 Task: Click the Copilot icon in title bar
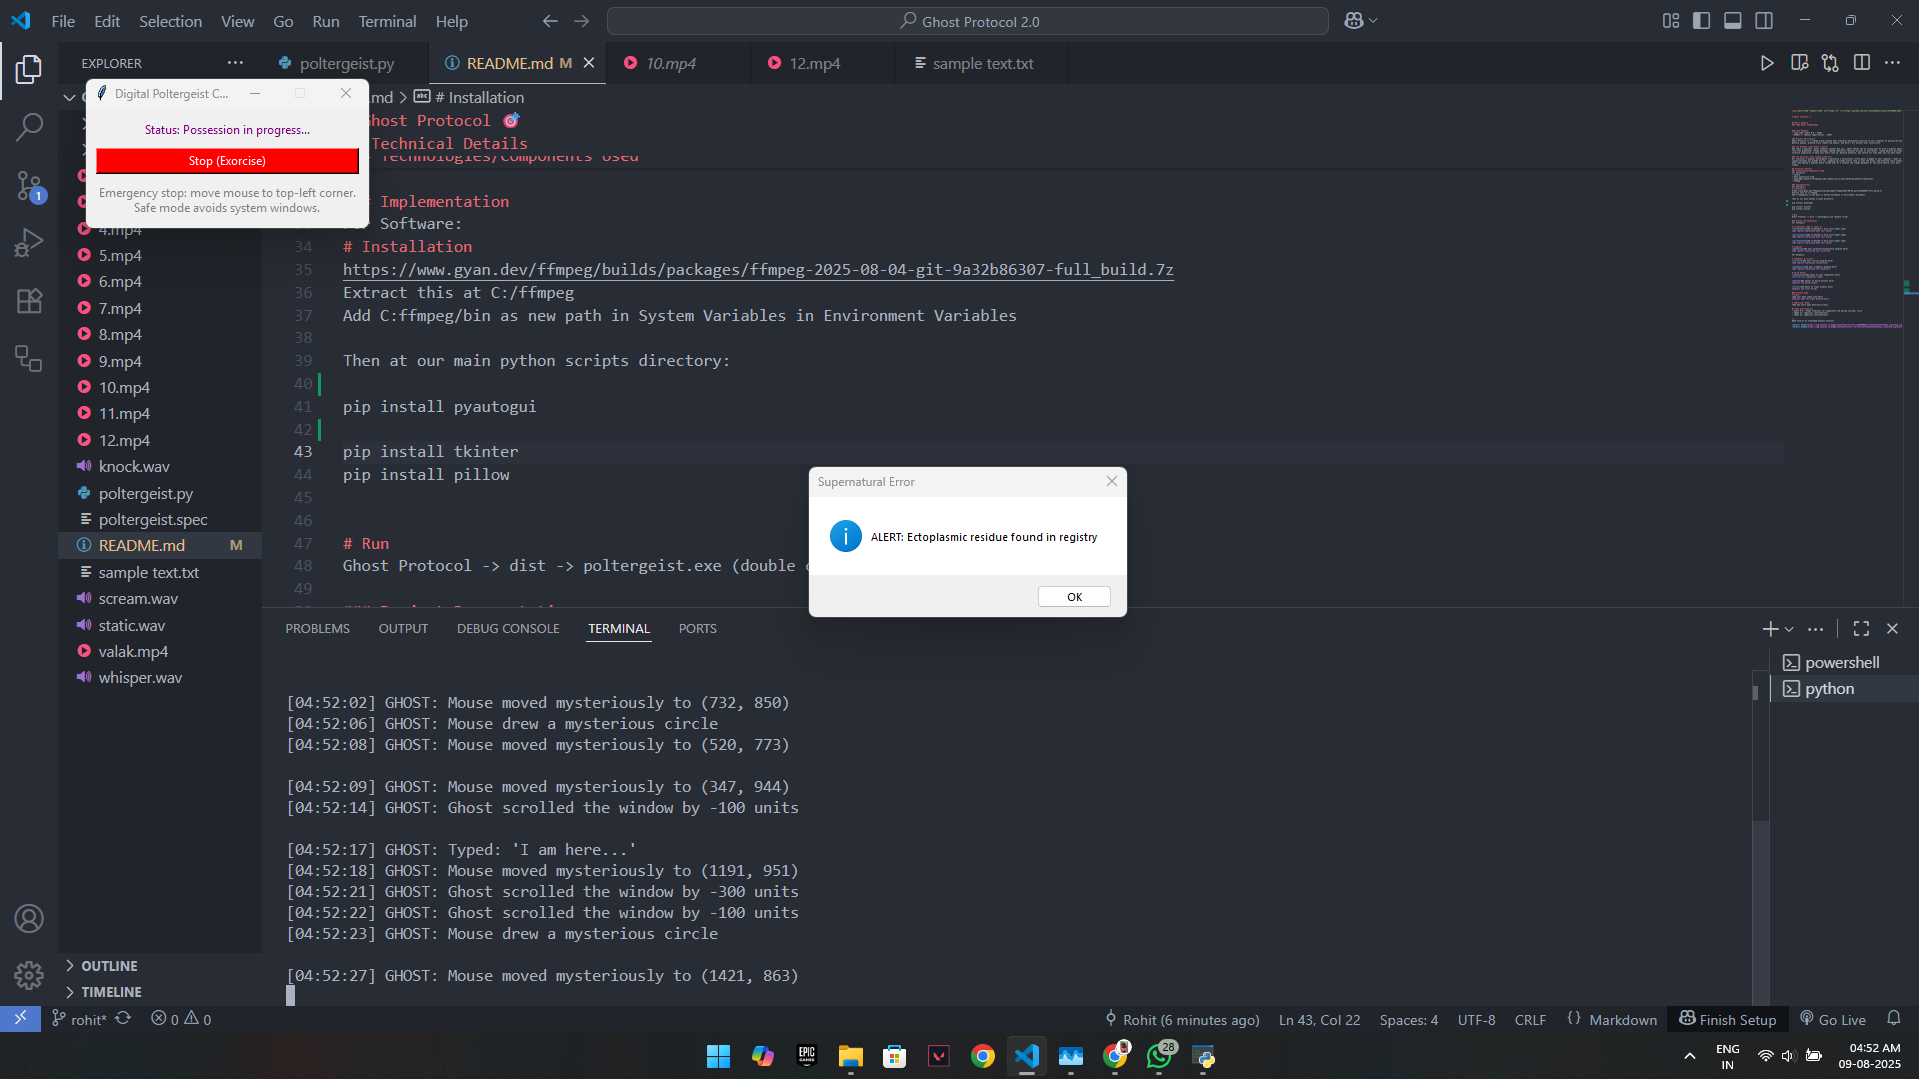click(x=1353, y=21)
